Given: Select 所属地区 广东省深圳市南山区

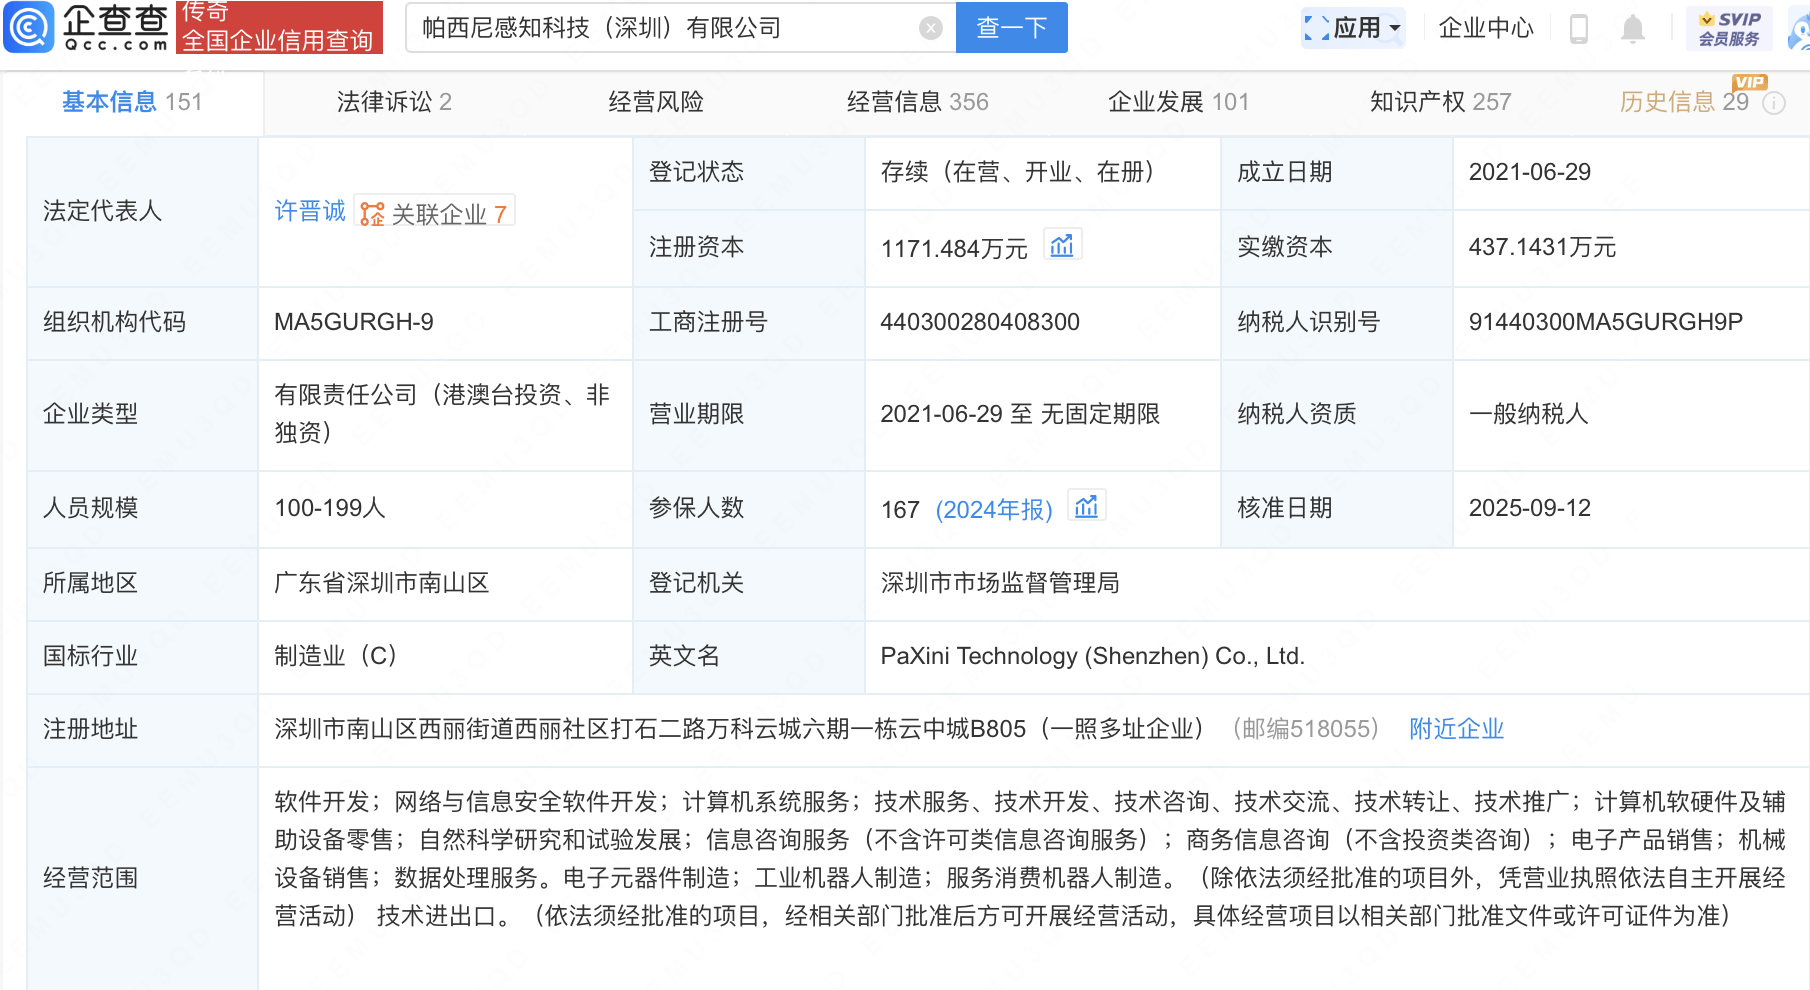Looking at the screenshot, I should click(382, 583).
